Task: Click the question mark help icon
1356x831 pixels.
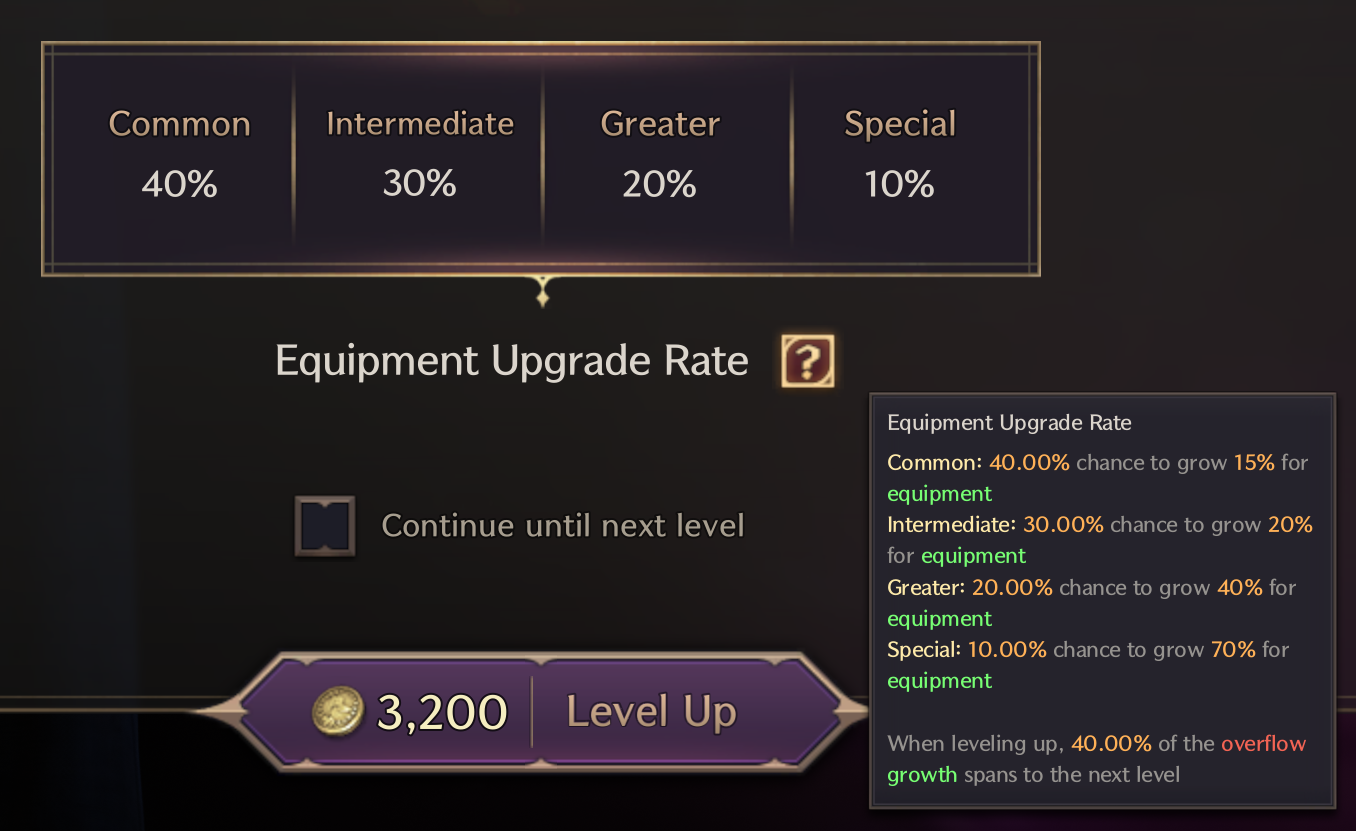Action: (807, 361)
